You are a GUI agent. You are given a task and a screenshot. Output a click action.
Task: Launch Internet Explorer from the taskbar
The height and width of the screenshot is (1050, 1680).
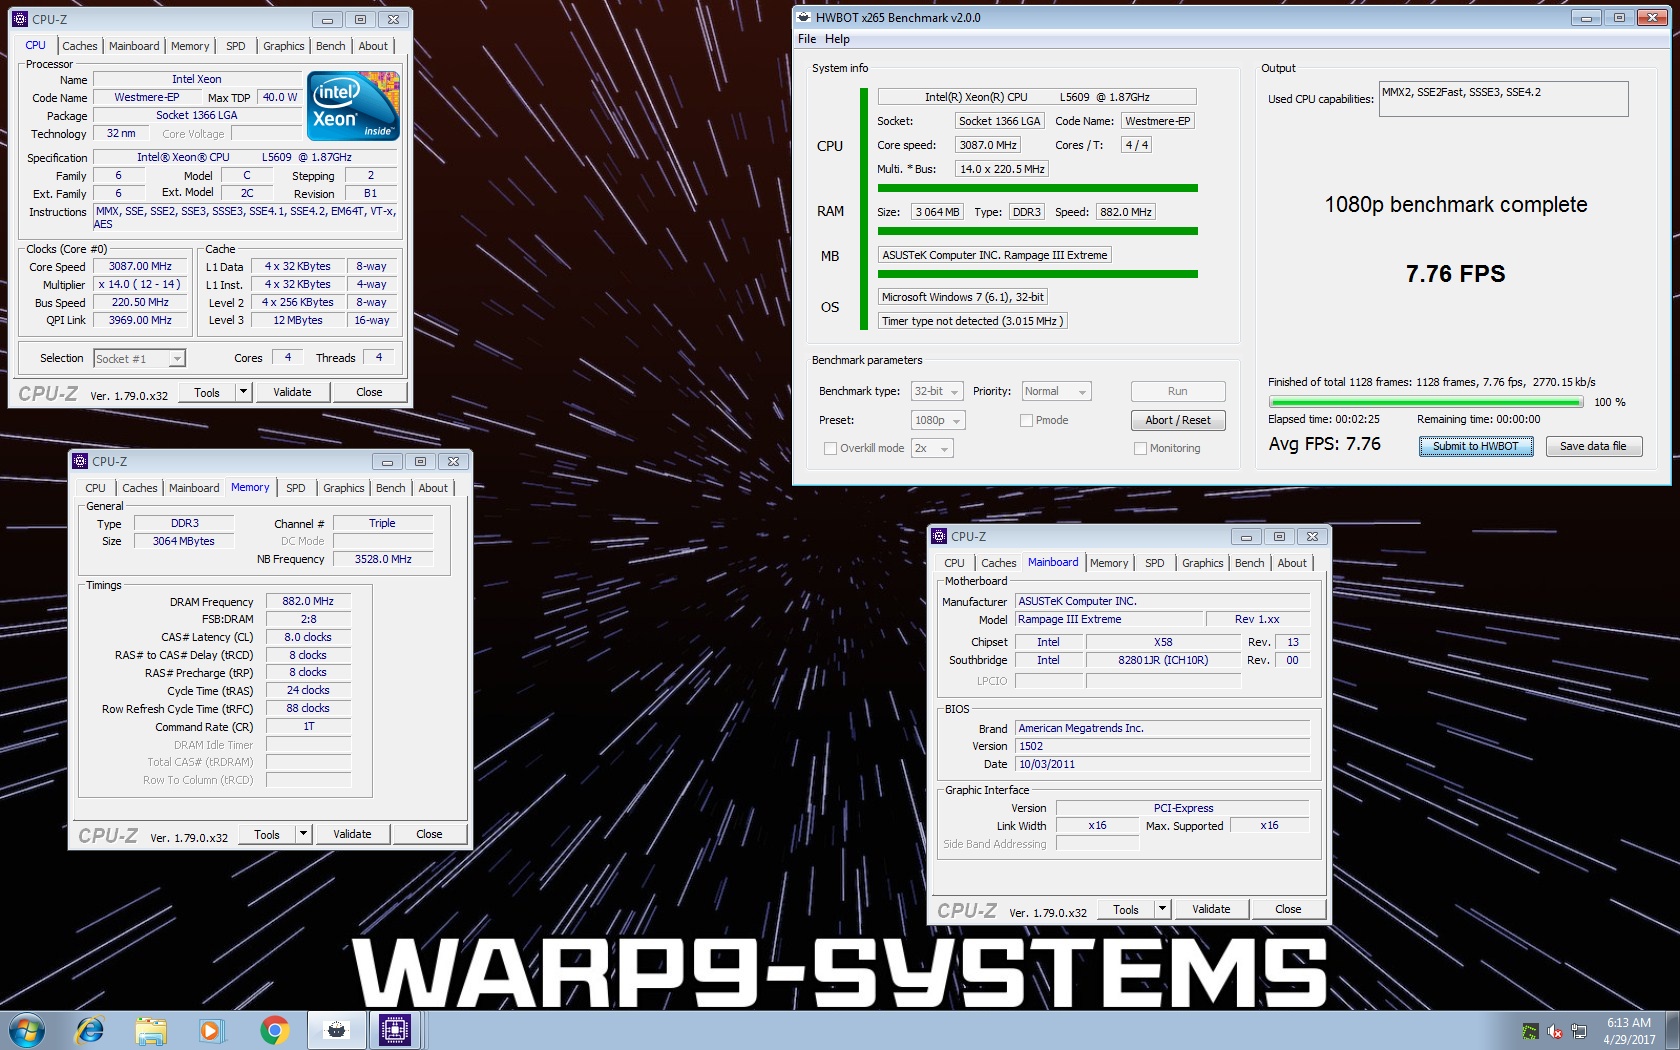[x=90, y=1030]
